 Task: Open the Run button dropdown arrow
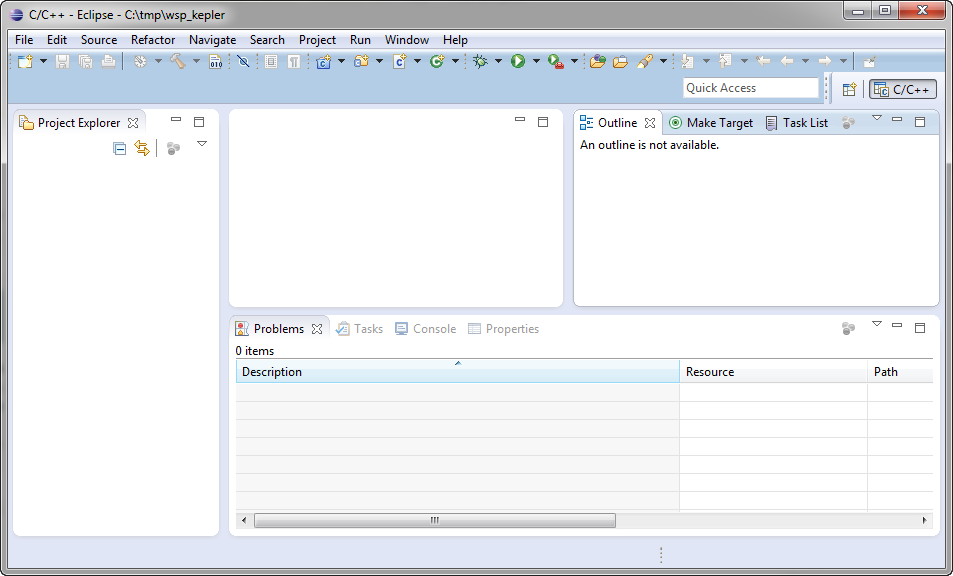[x=536, y=62]
